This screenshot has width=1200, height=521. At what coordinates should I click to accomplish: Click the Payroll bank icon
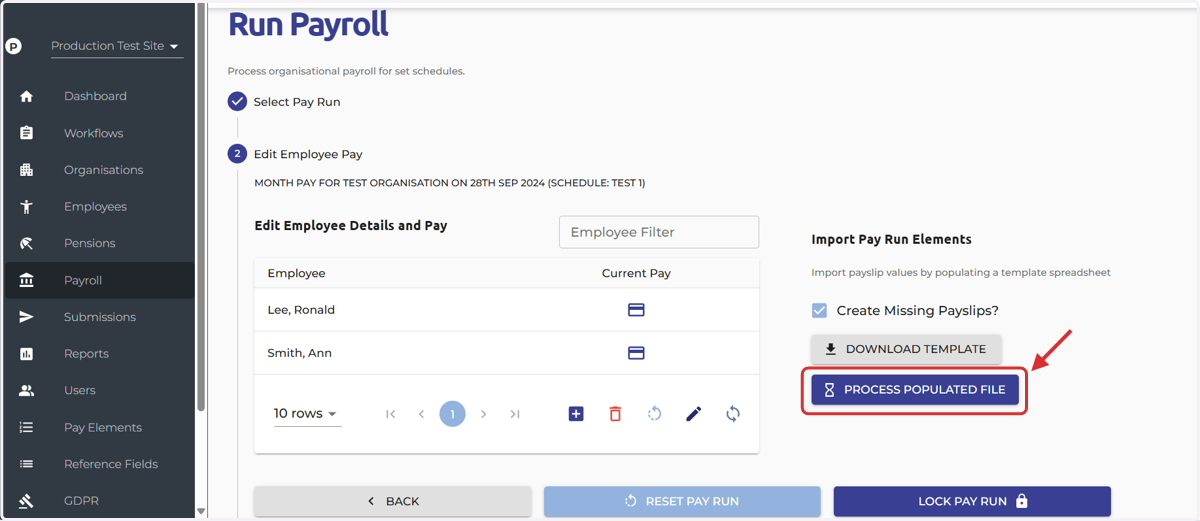click(x=26, y=281)
